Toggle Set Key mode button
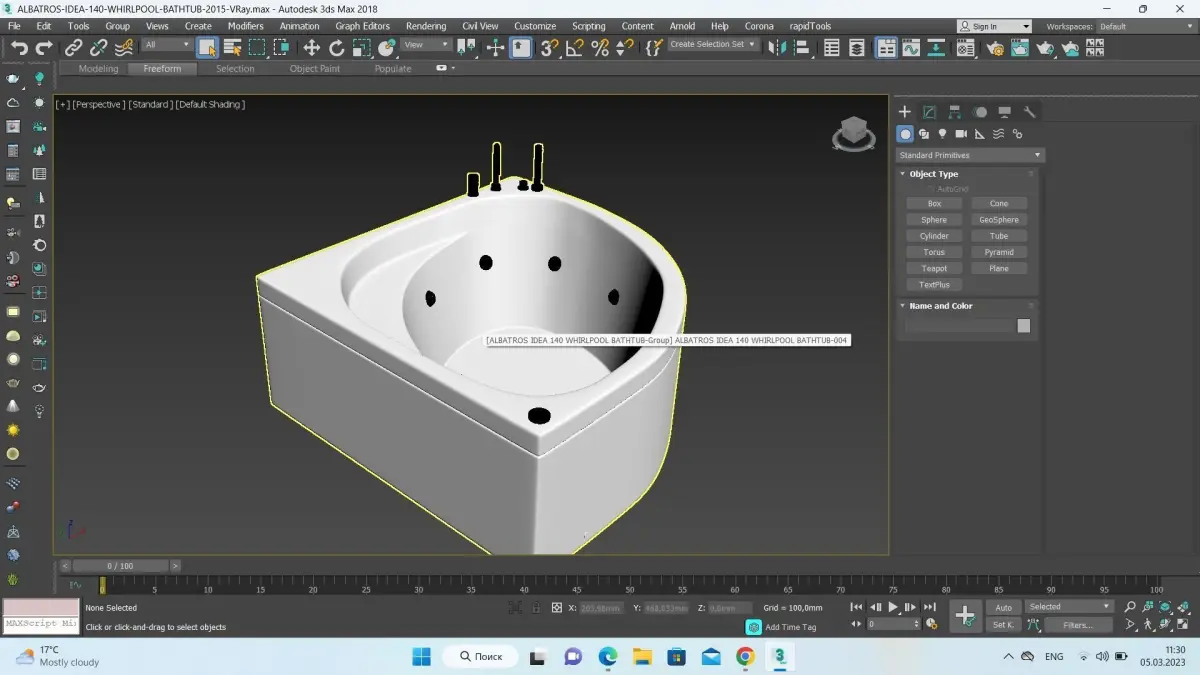Viewport: 1200px width, 675px height. coord(1003,625)
